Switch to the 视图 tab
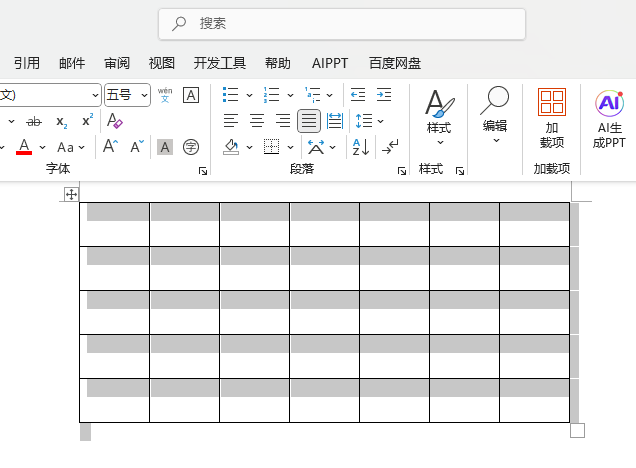 pyautogui.click(x=162, y=63)
